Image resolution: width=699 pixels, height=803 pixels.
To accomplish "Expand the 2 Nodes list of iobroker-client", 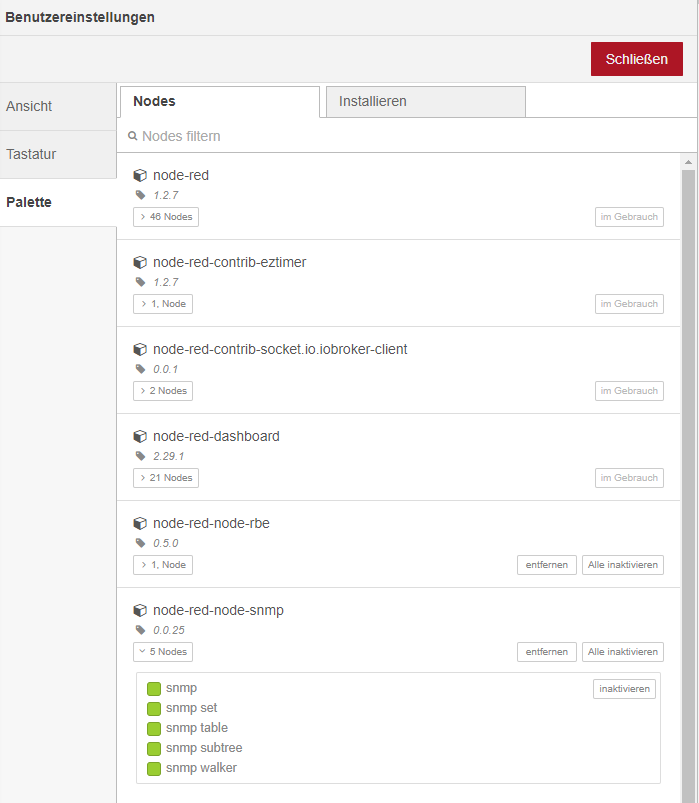I will (x=163, y=391).
